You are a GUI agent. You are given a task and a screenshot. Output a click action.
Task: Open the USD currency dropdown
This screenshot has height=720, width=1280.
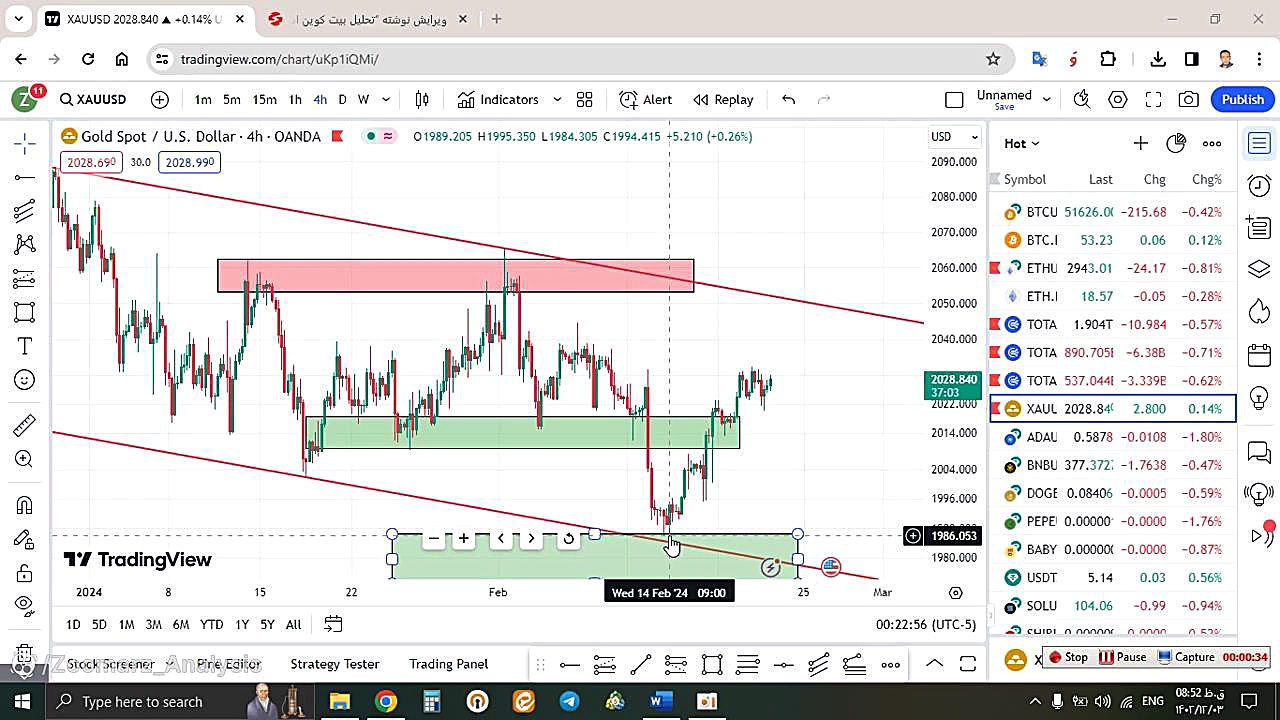pyautogui.click(x=955, y=136)
